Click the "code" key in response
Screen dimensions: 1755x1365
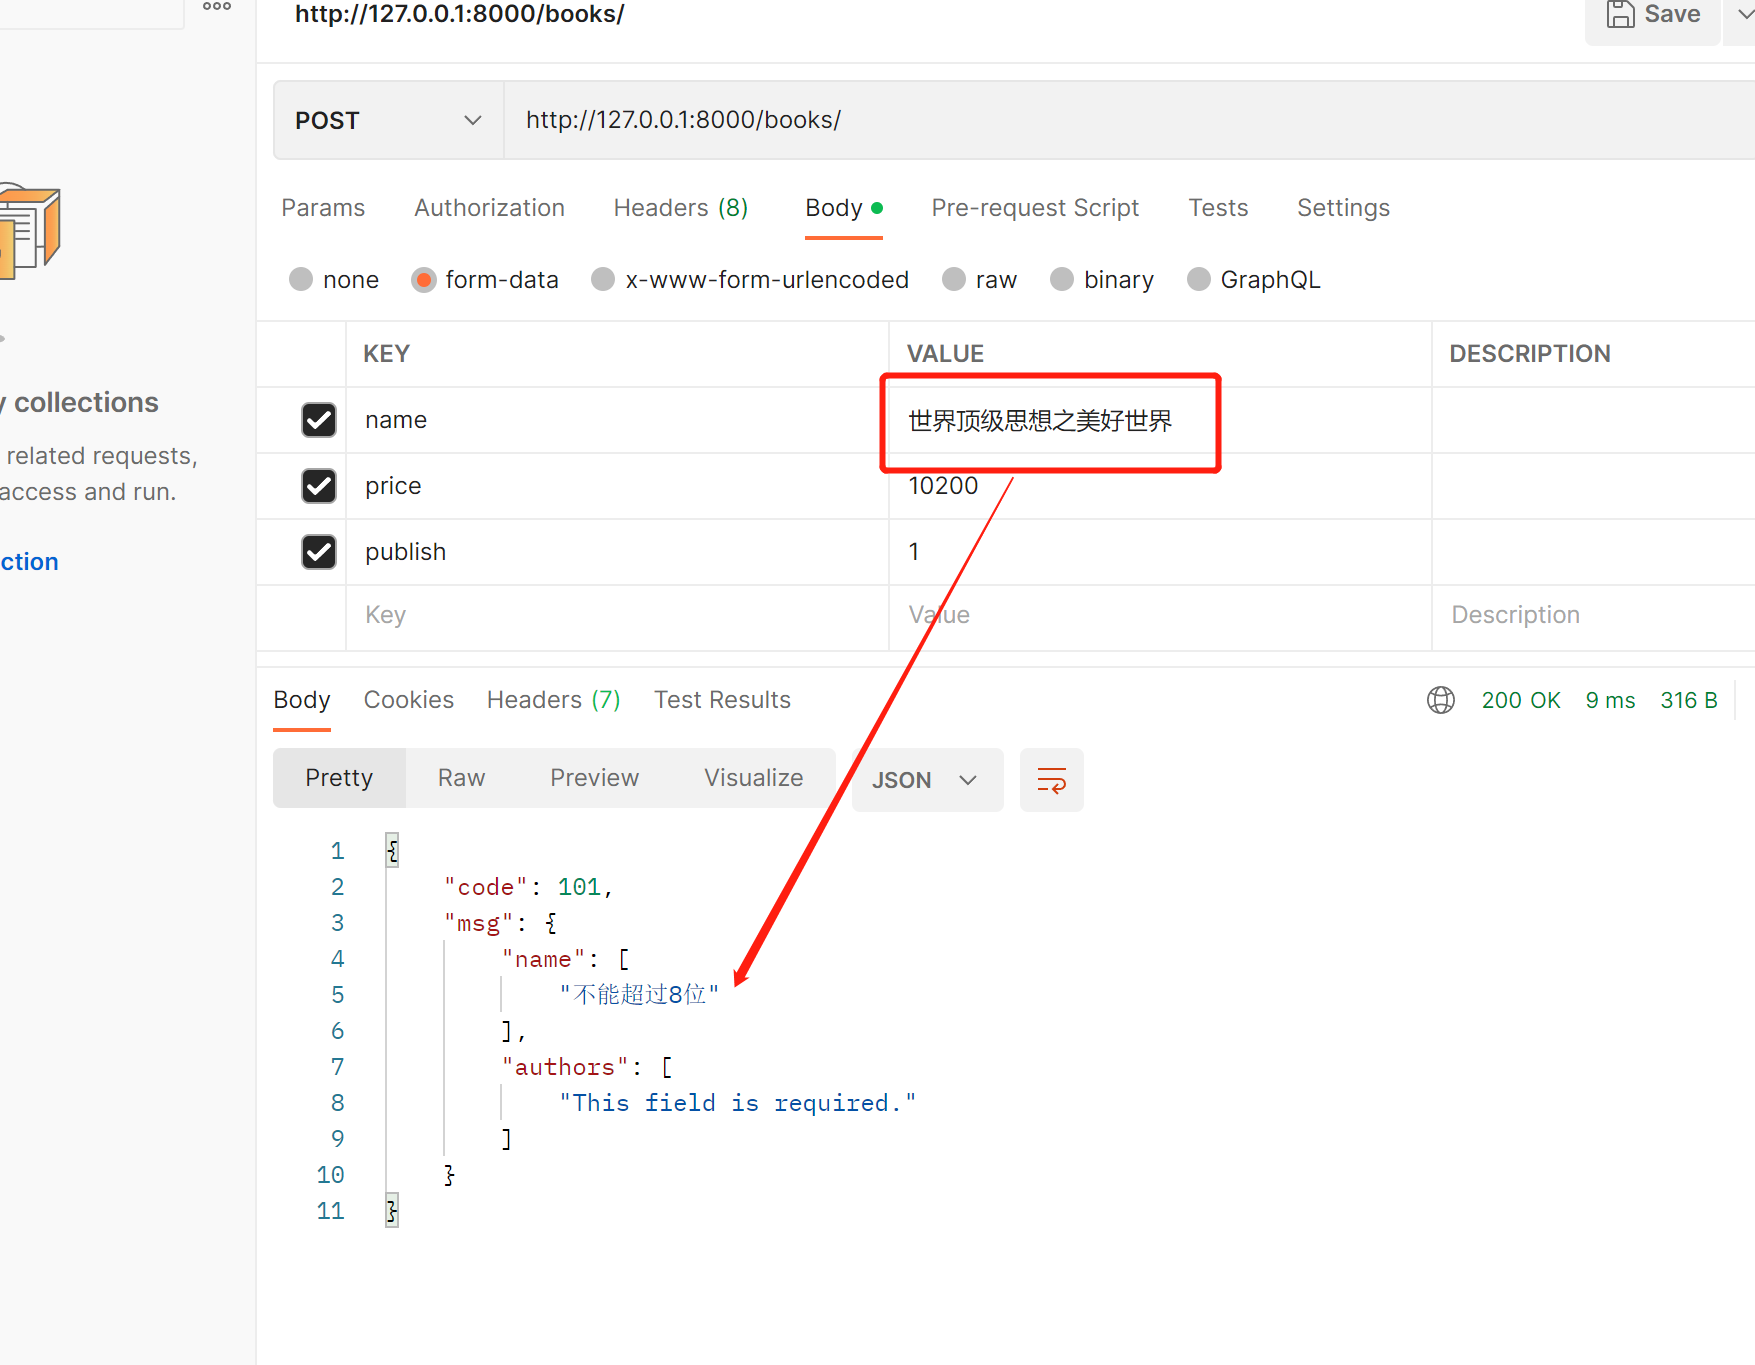pyautogui.click(x=486, y=887)
